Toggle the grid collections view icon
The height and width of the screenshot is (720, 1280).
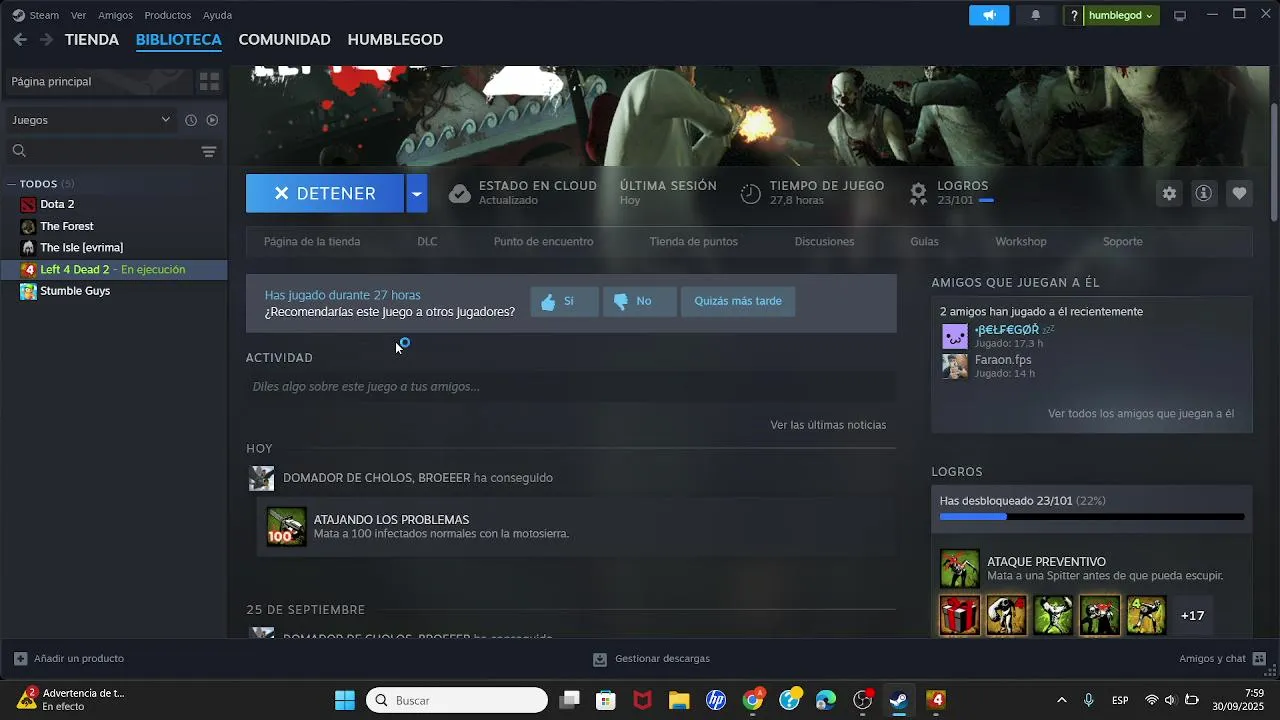click(209, 81)
